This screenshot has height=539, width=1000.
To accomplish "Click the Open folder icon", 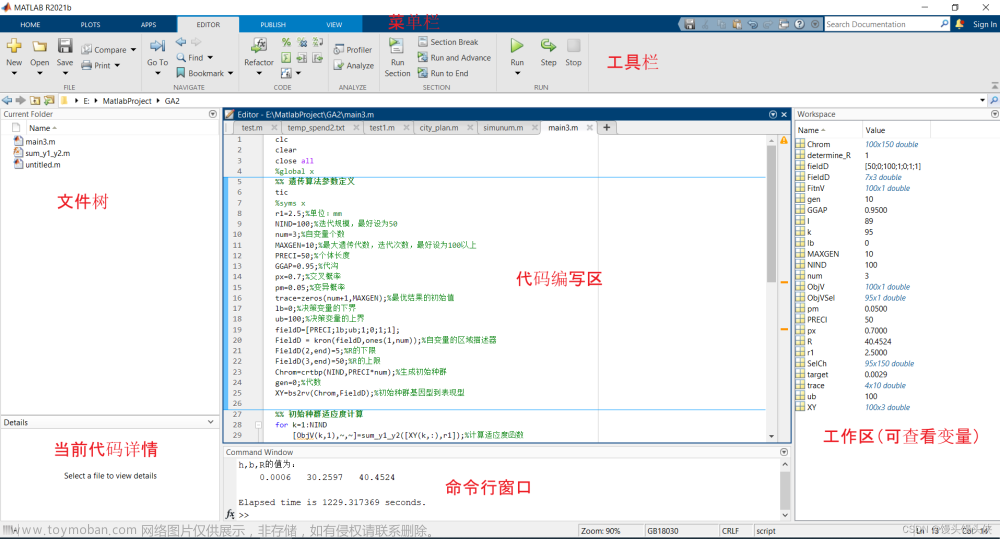I will (40, 46).
